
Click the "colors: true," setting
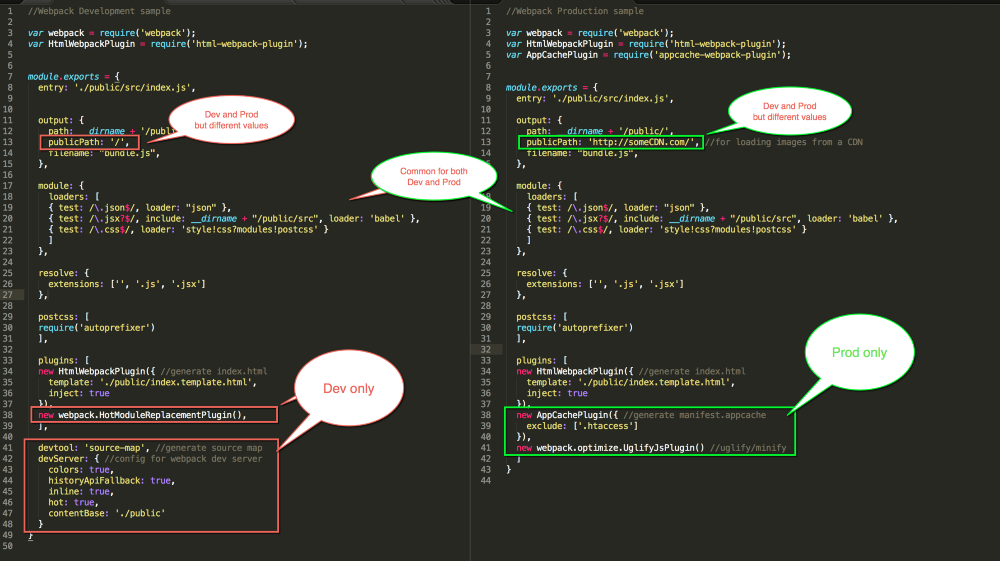tap(81, 469)
